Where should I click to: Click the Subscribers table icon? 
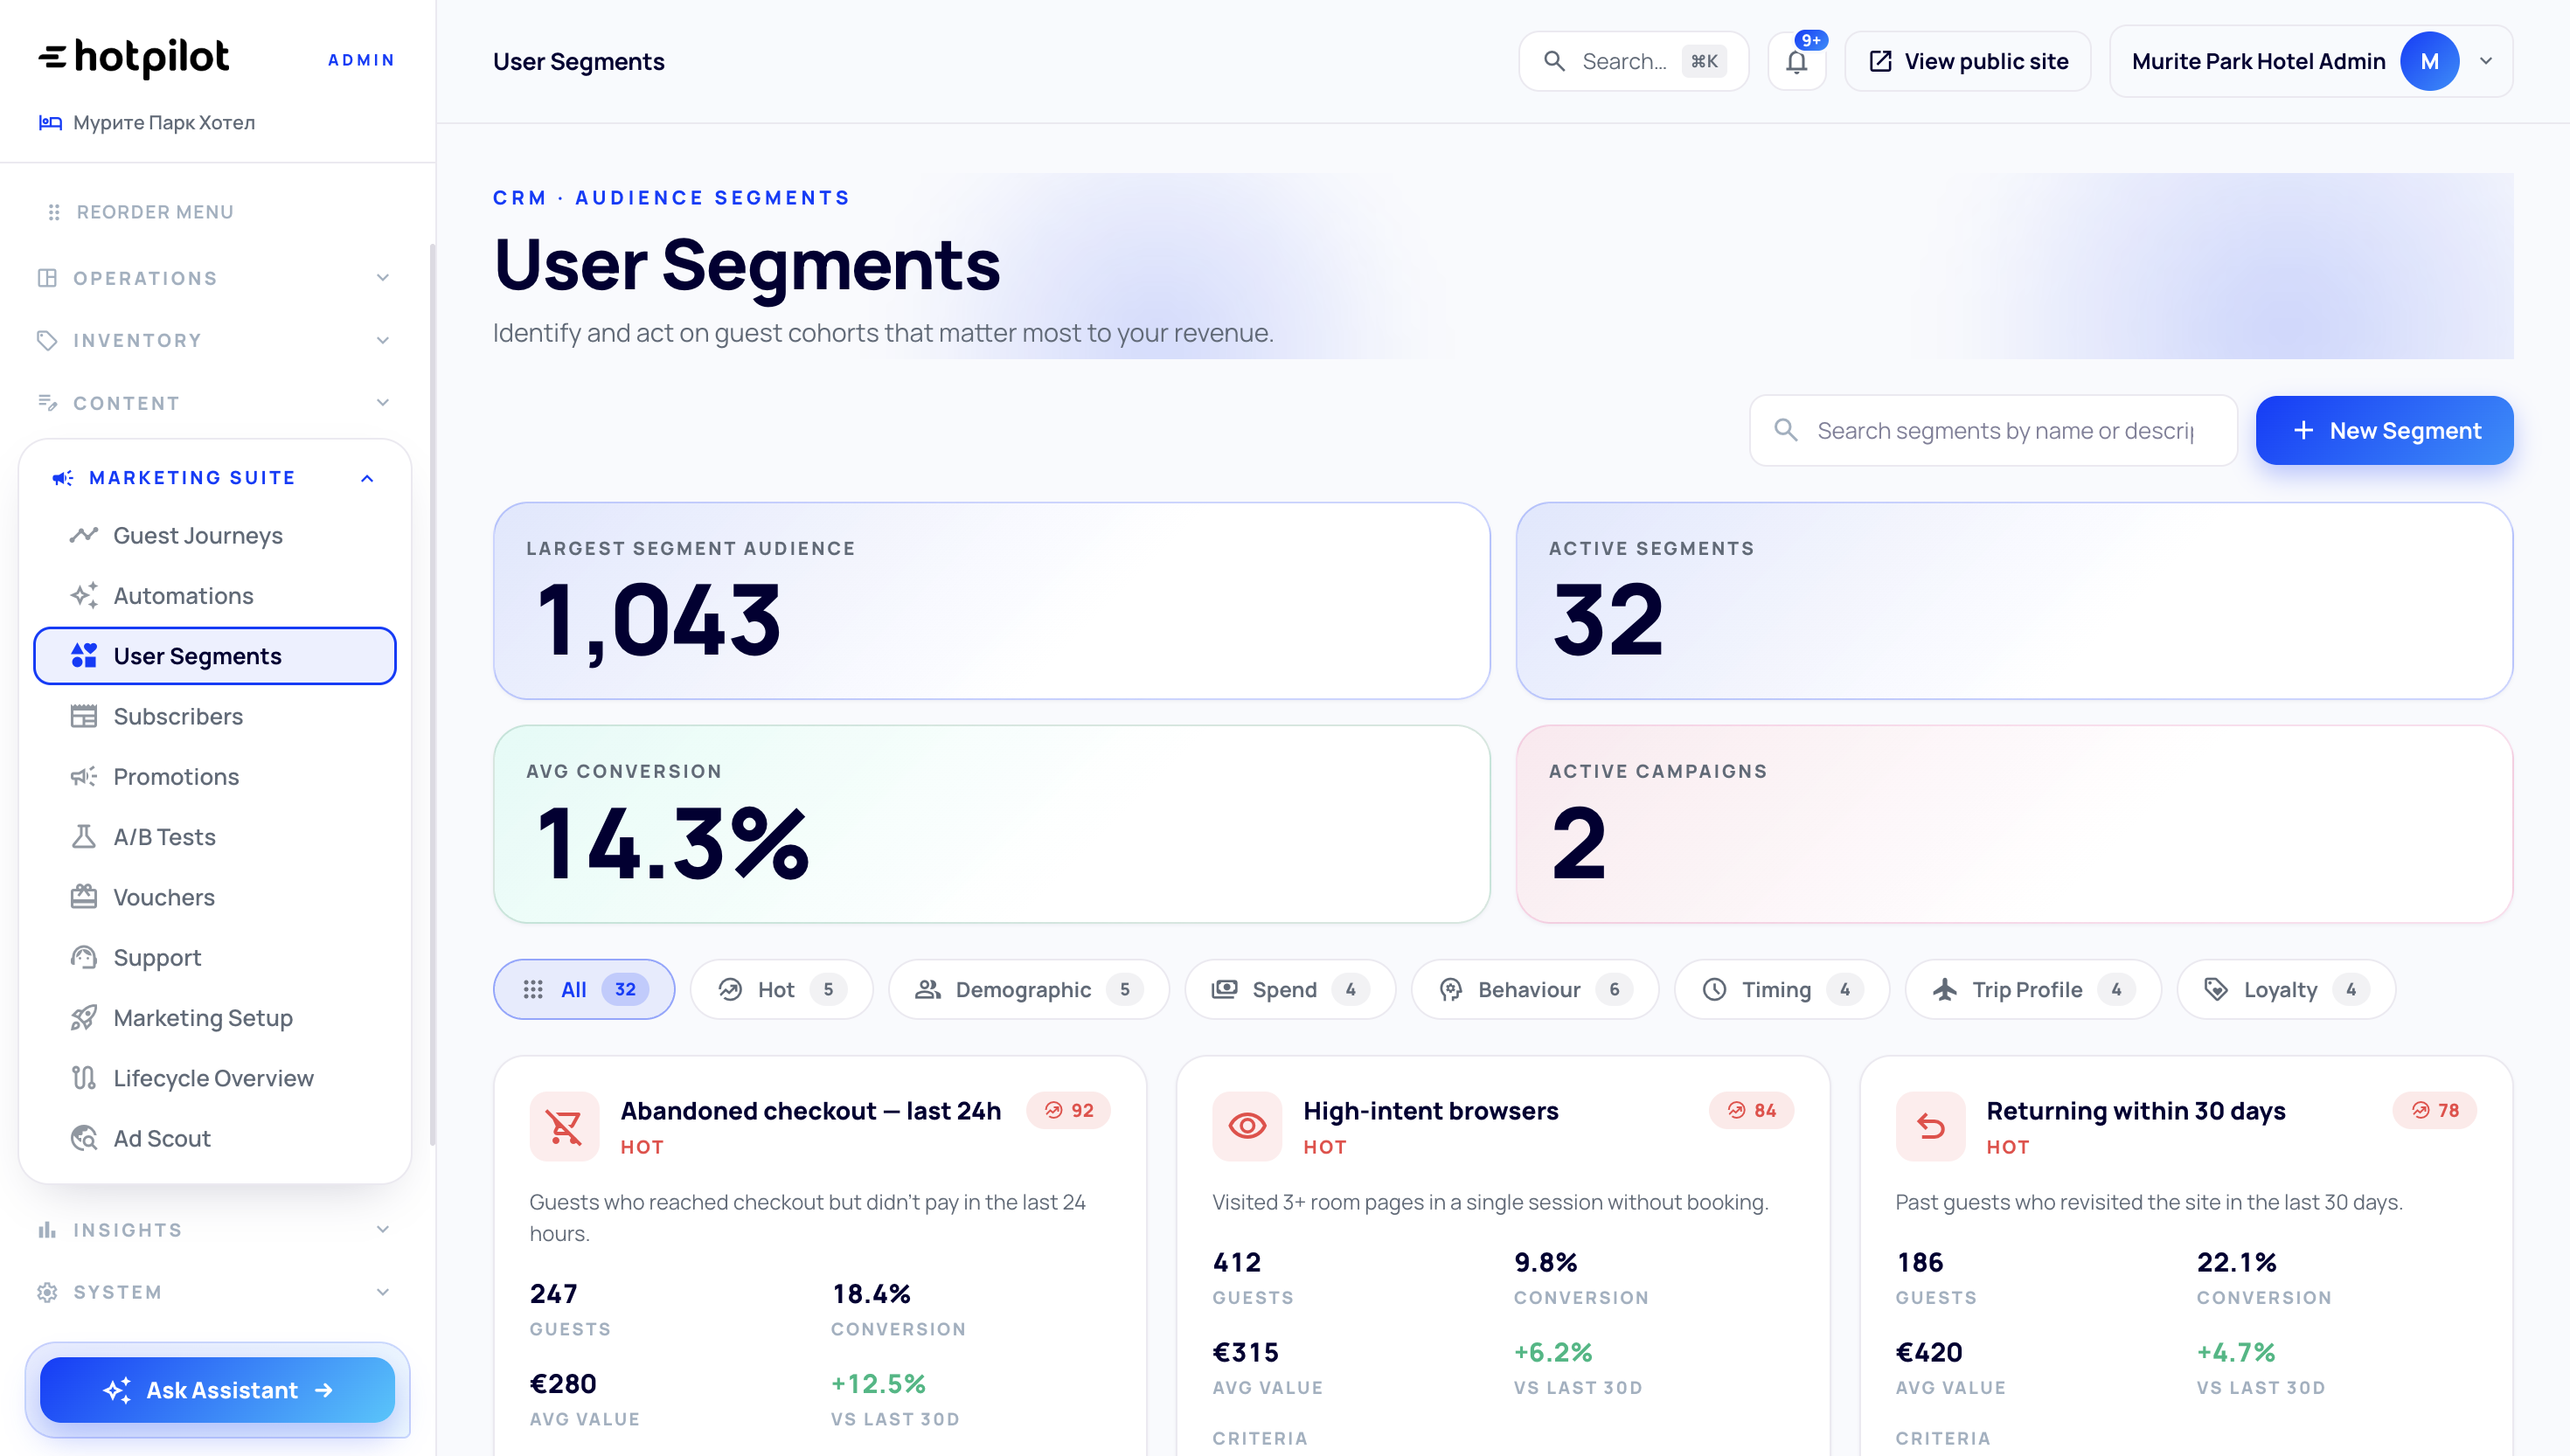(84, 716)
